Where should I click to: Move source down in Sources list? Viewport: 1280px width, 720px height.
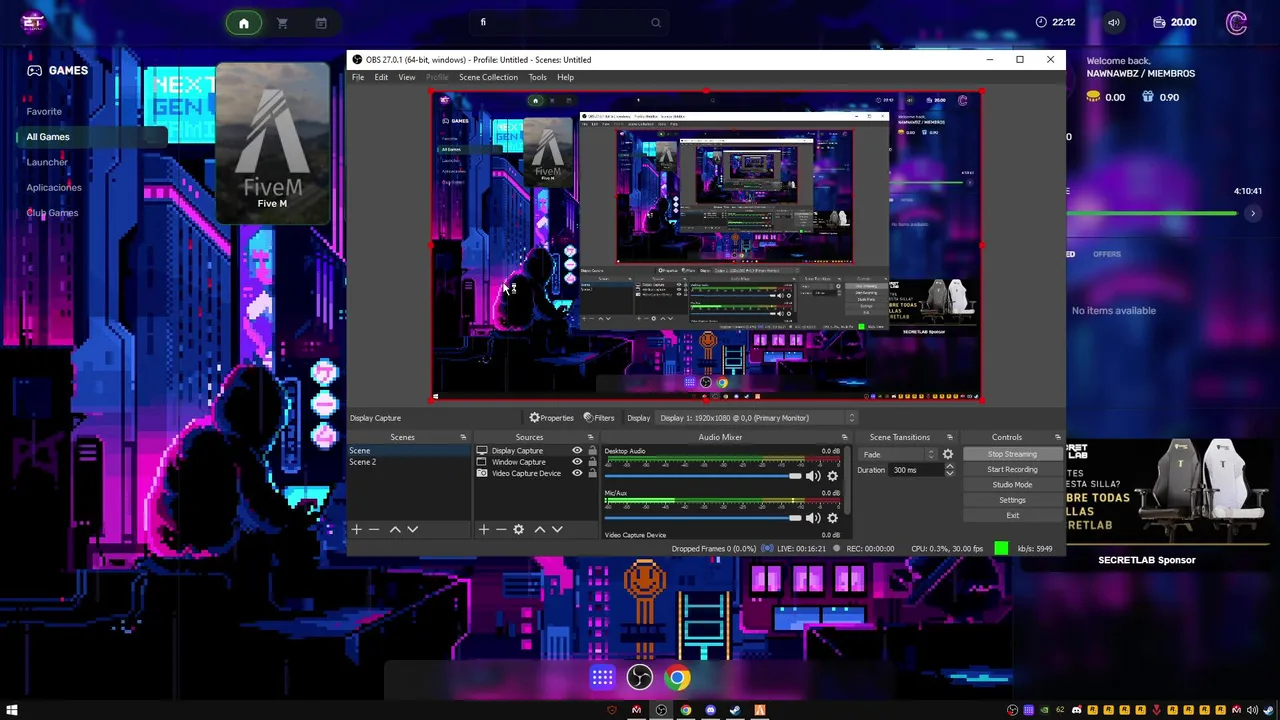point(557,529)
